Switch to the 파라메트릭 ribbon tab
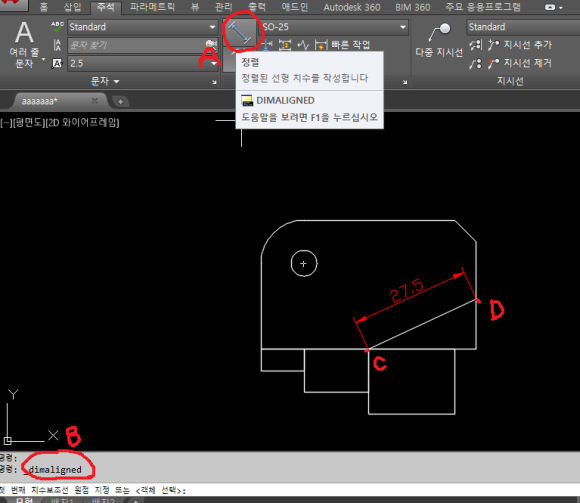Screen dimensions: 580x503 click(x=152, y=7)
